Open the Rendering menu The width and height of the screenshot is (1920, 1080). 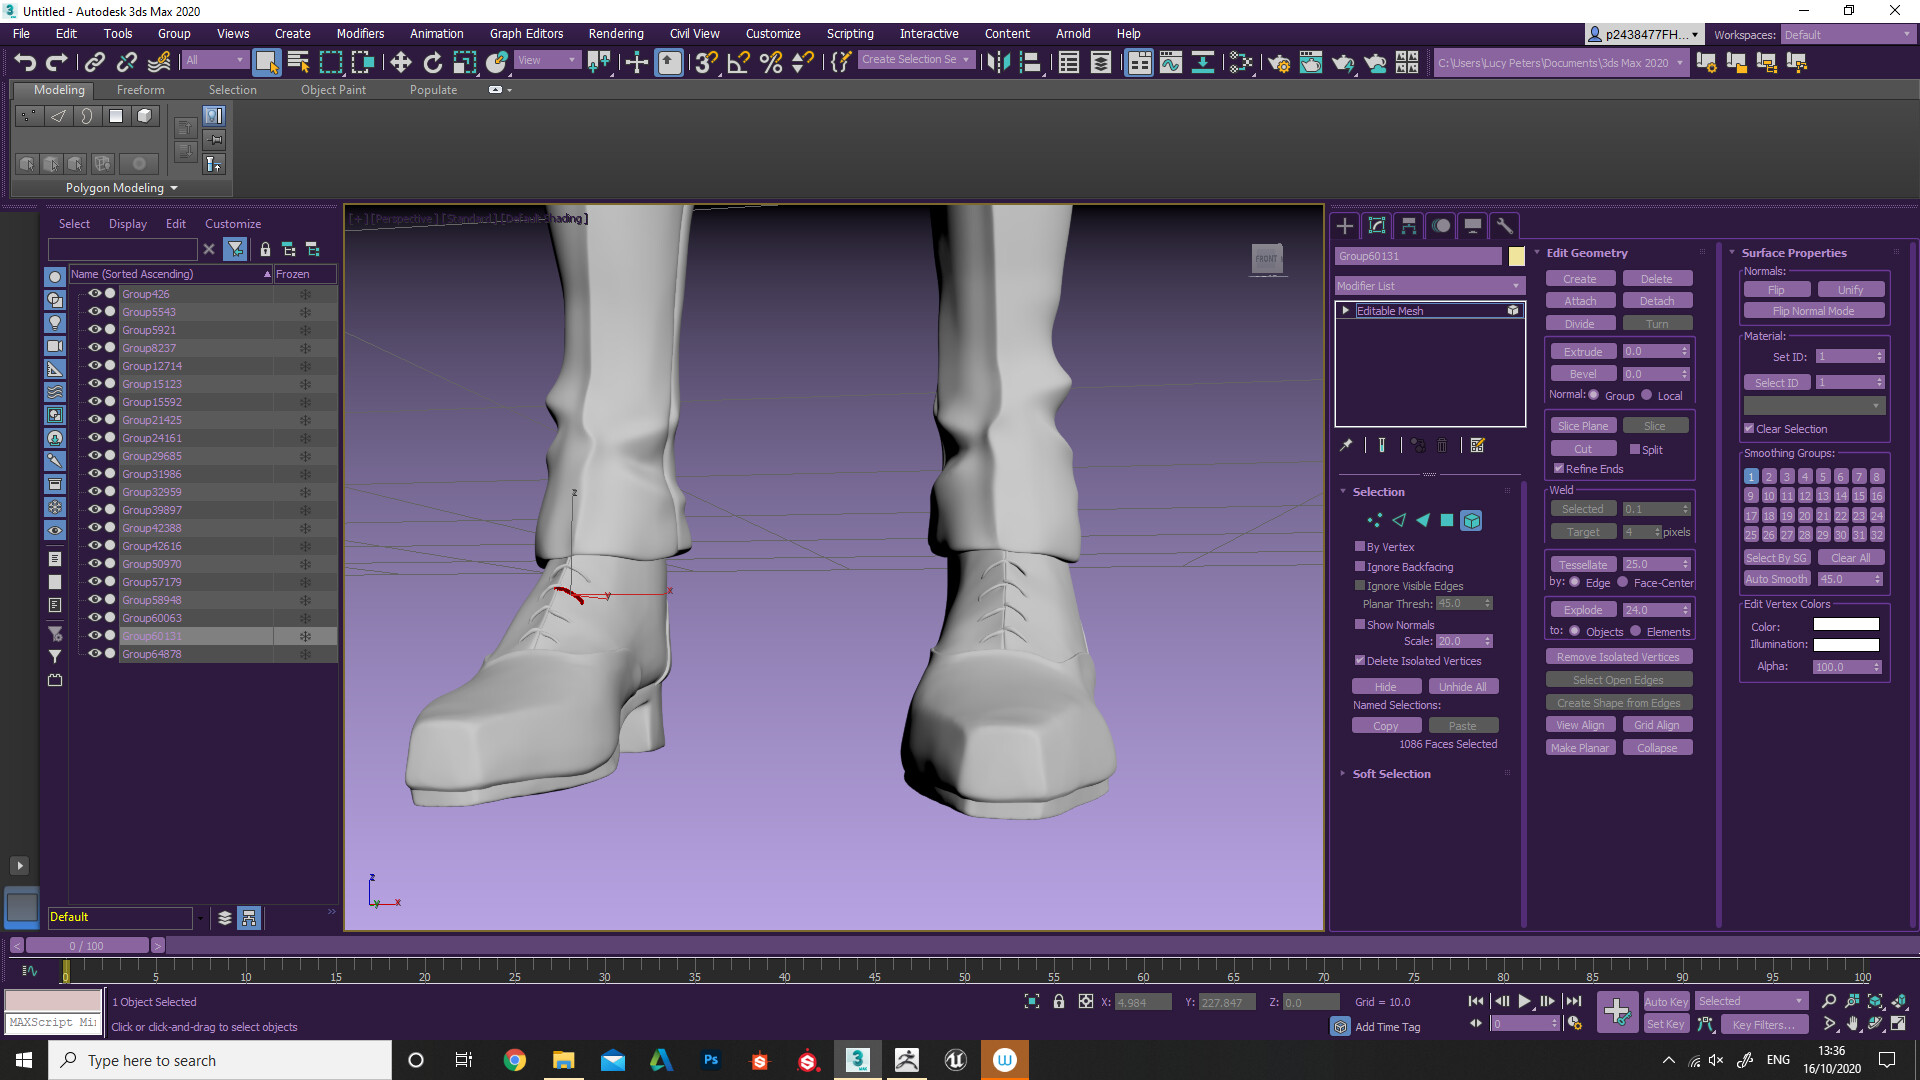(615, 34)
